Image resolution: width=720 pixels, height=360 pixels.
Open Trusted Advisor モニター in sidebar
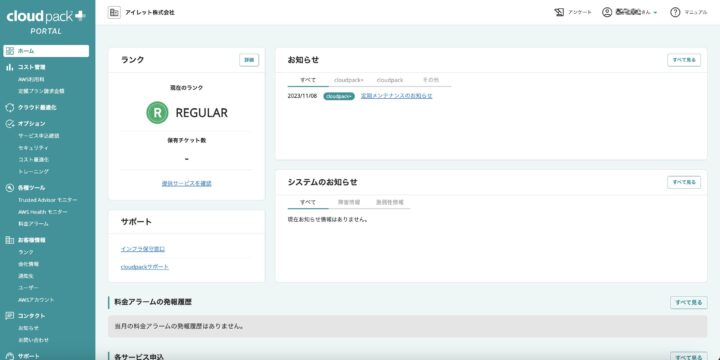click(x=48, y=200)
